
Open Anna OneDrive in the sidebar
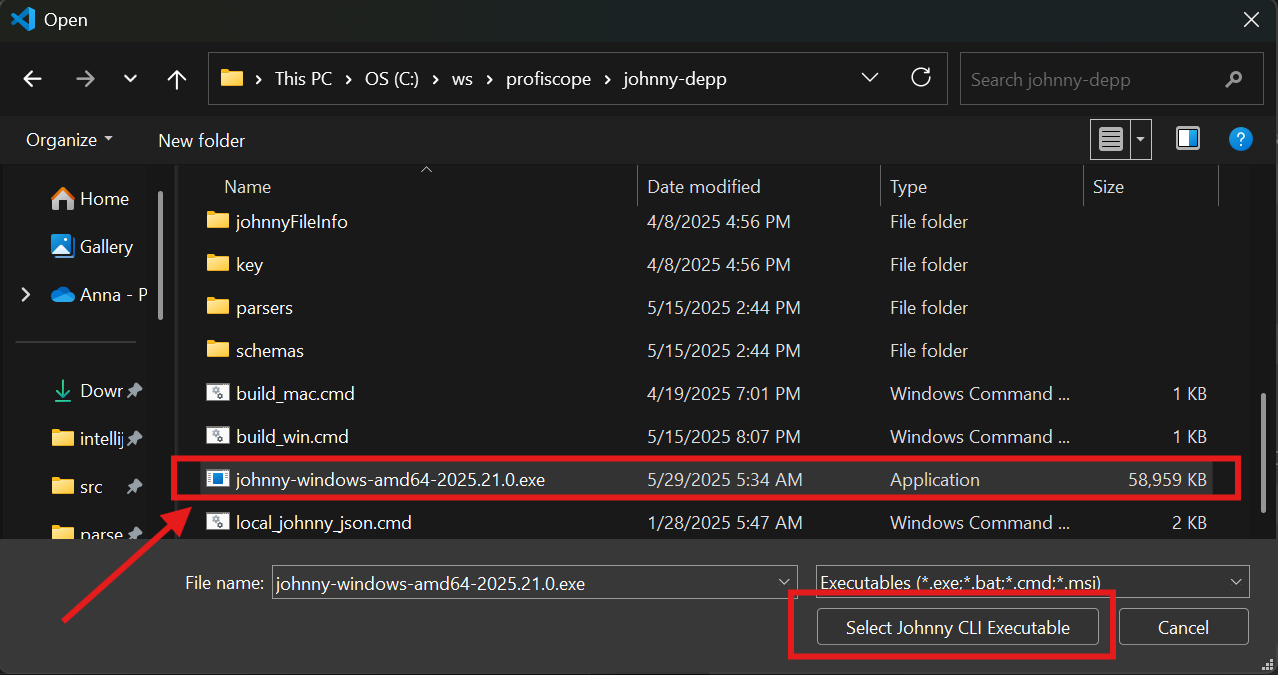[x=99, y=294]
